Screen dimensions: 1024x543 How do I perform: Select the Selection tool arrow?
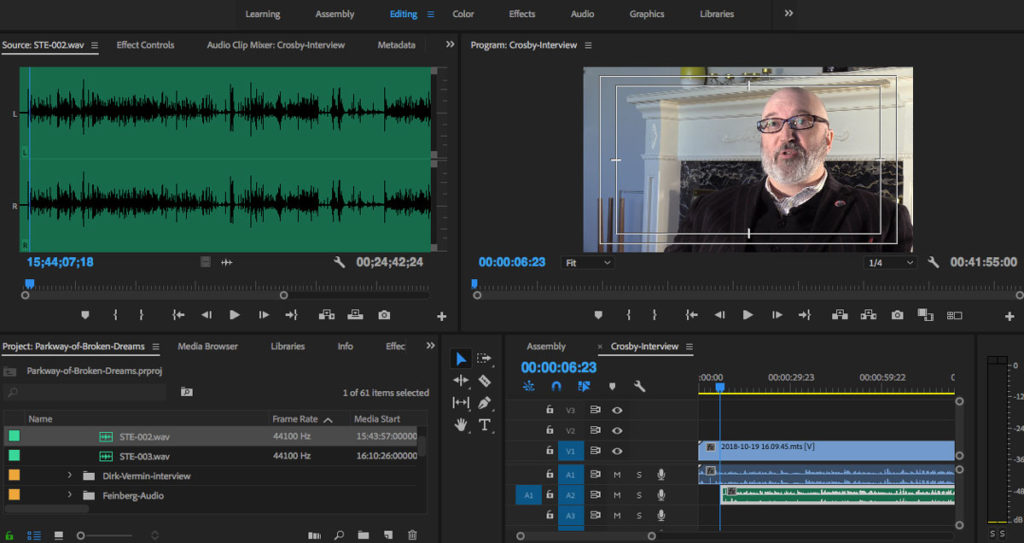click(460, 358)
